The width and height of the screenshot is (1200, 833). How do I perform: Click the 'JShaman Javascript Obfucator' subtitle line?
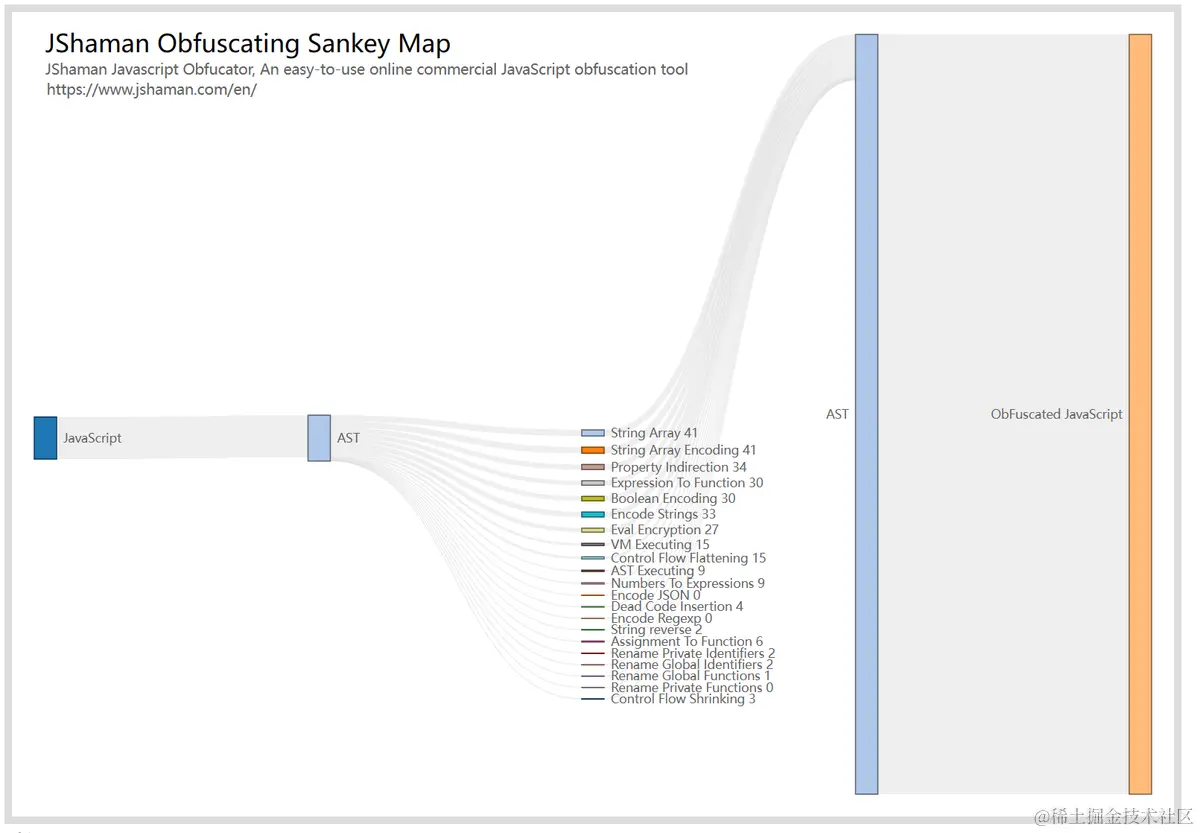point(367,69)
